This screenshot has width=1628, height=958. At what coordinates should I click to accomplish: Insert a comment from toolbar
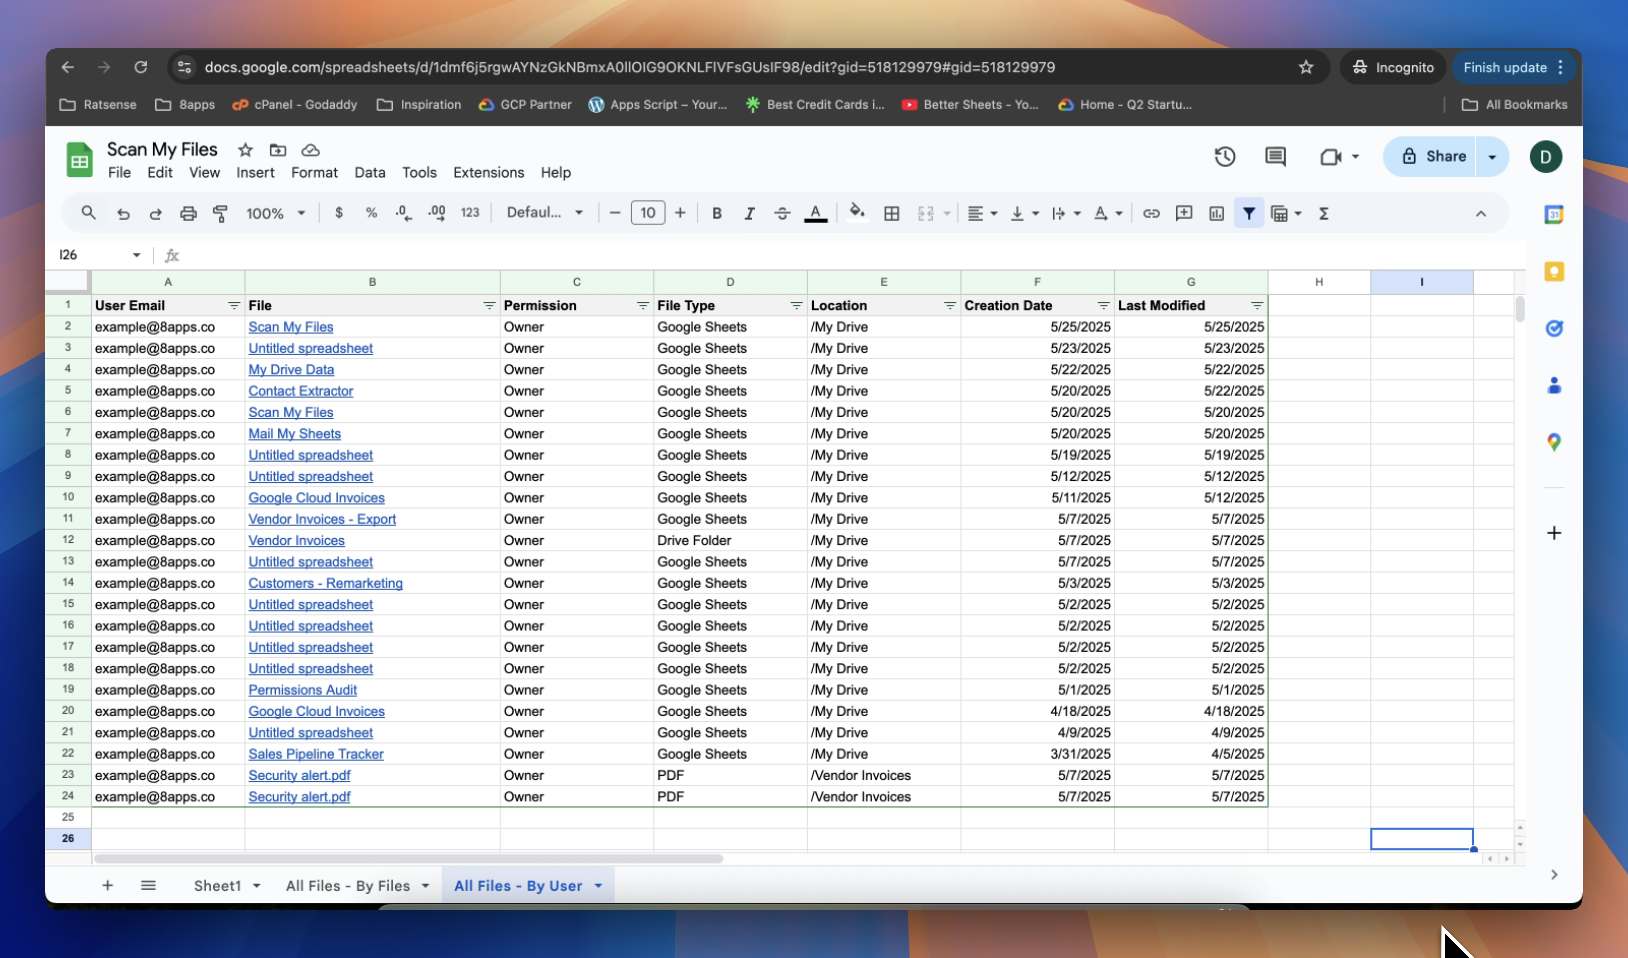[1184, 213]
